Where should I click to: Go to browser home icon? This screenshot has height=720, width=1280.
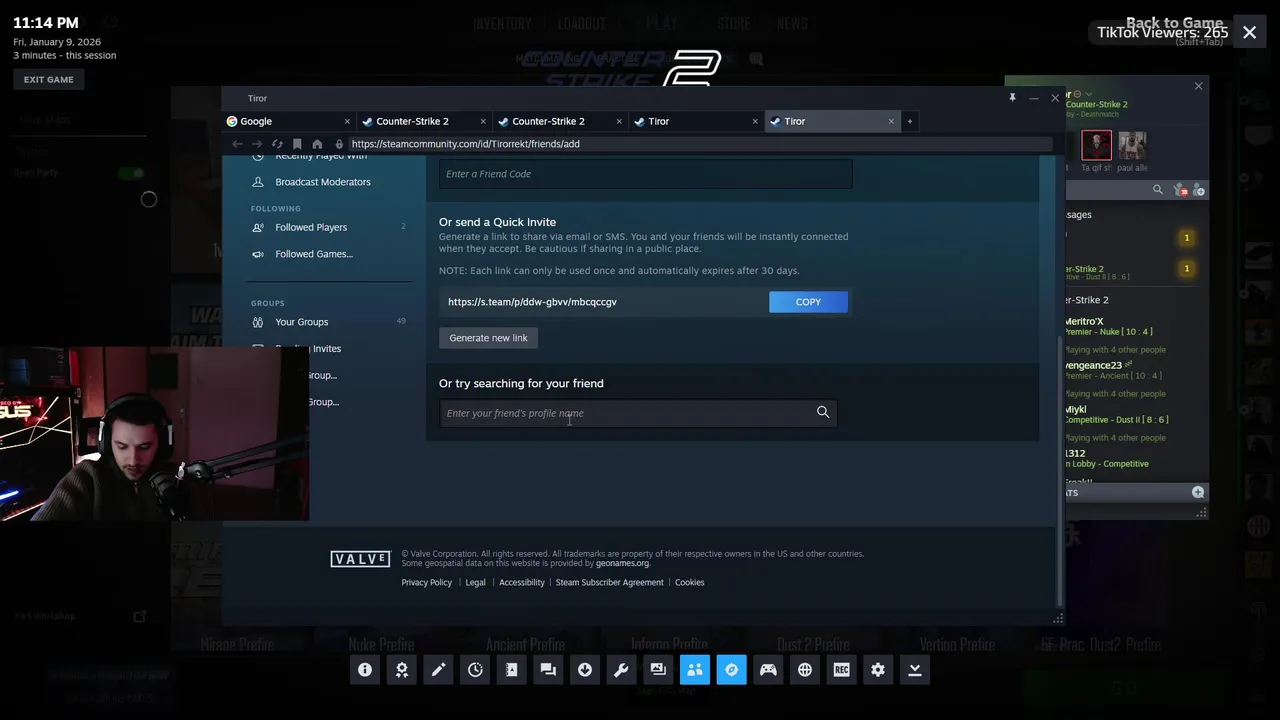[x=317, y=144]
